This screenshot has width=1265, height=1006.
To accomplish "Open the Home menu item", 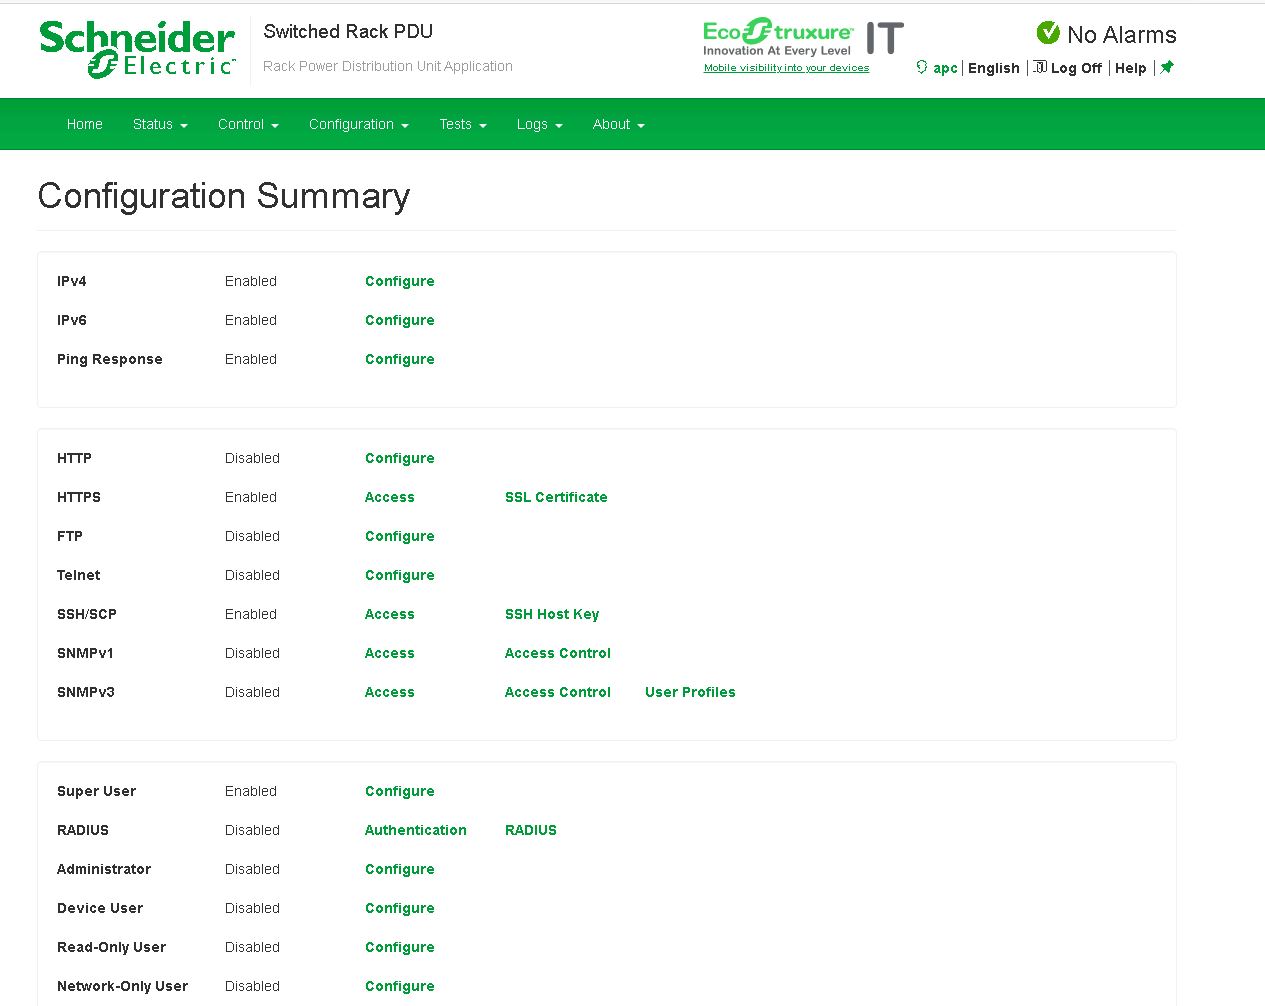I will (x=85, y=124).
